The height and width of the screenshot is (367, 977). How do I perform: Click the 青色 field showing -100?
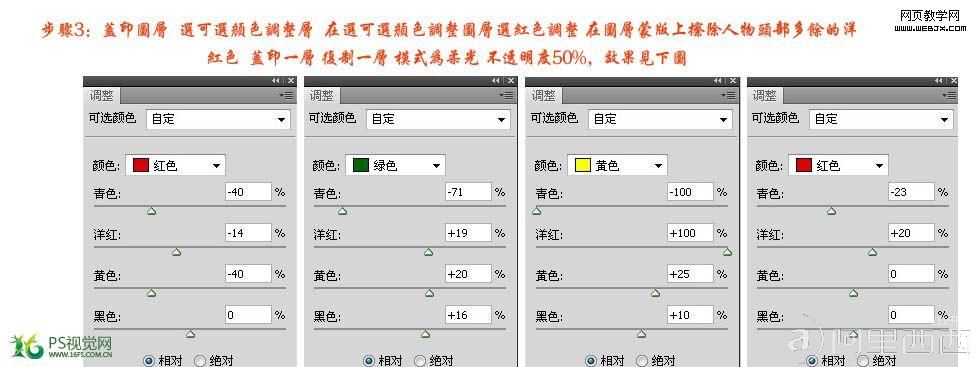point(690,192)
